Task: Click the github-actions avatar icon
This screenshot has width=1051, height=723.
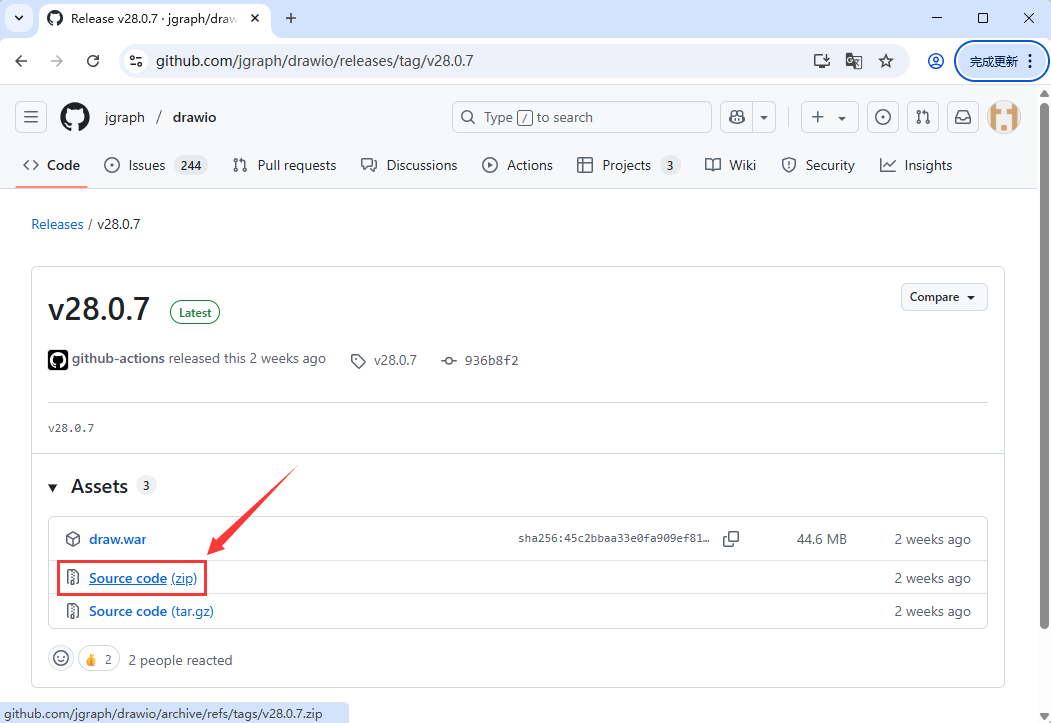Action: (58, 360)
